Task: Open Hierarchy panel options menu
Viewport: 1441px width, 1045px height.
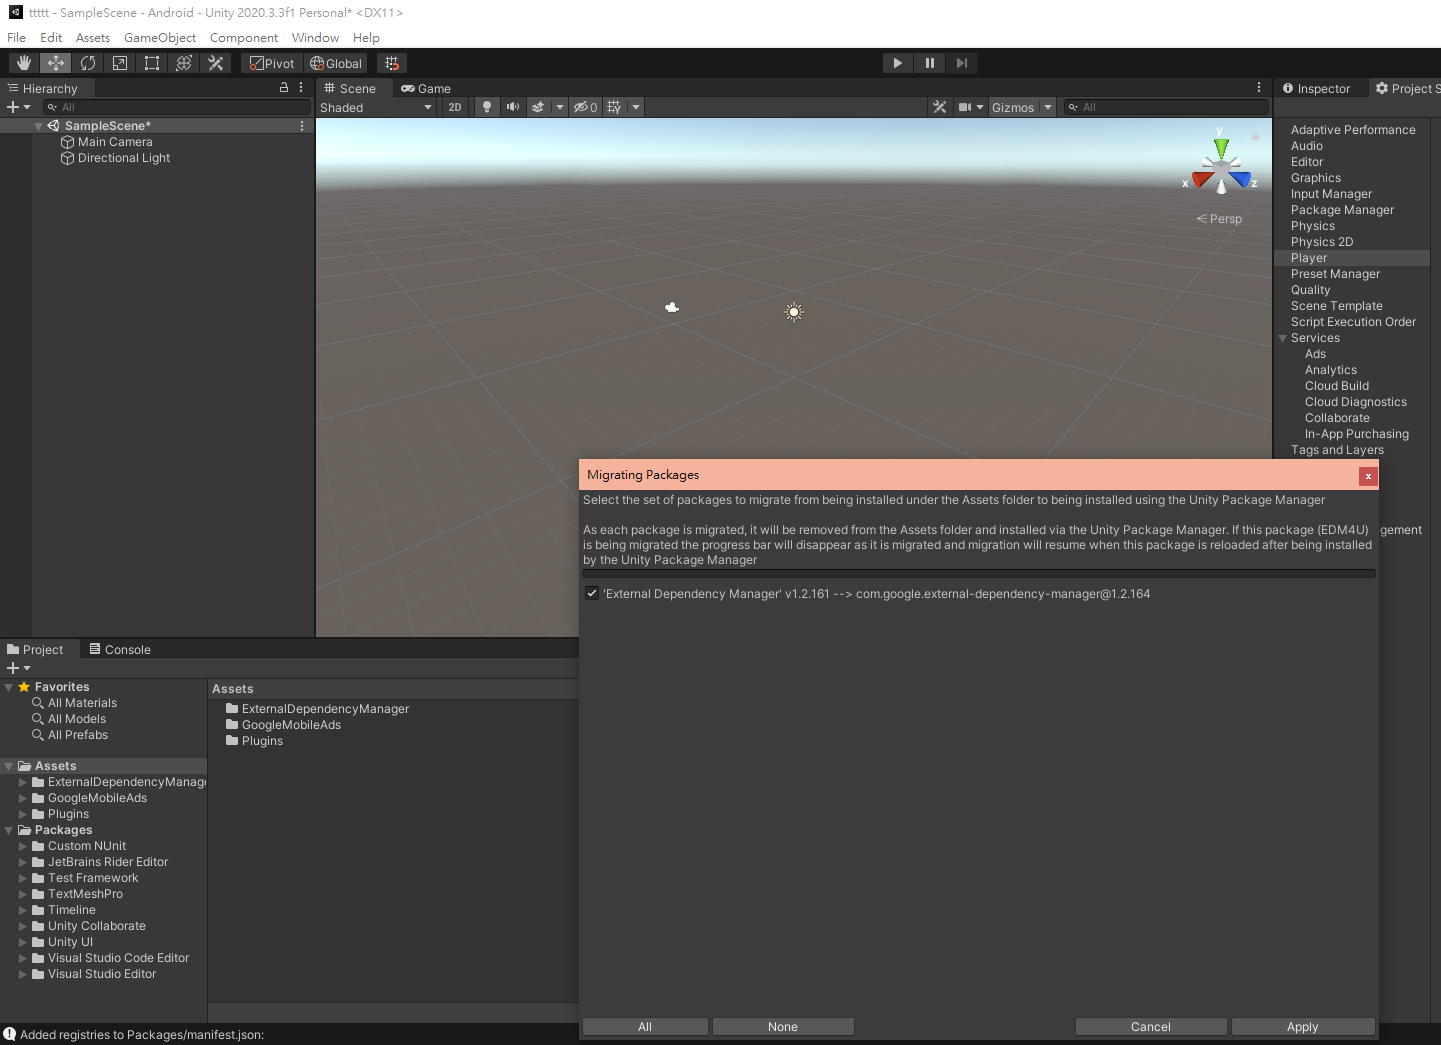Action: pyautogui.click(x=301, y=88)
